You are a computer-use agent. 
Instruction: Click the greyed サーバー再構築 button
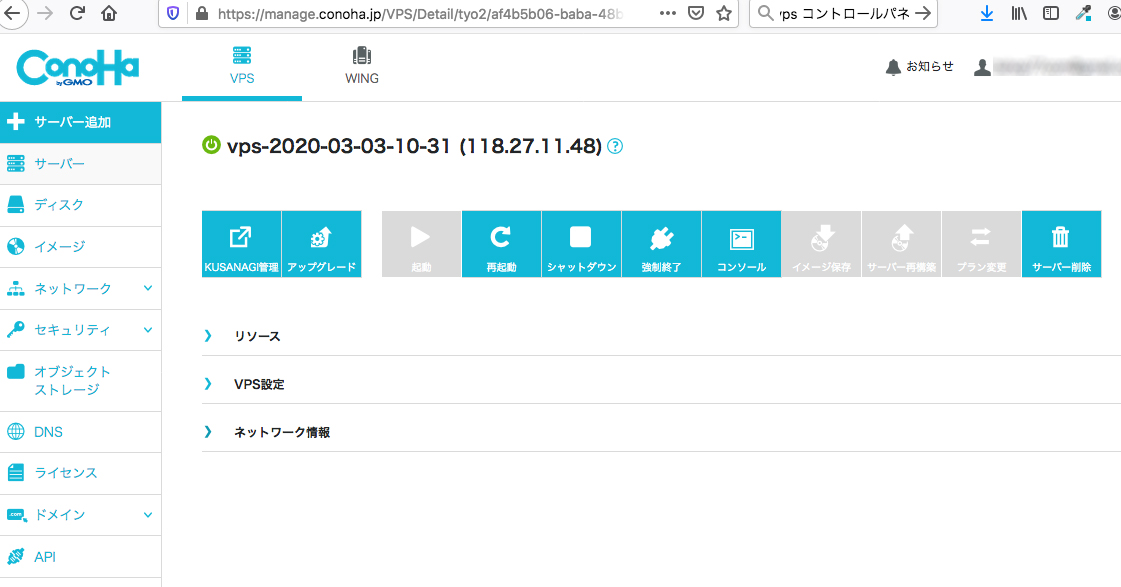click(902, 244)
